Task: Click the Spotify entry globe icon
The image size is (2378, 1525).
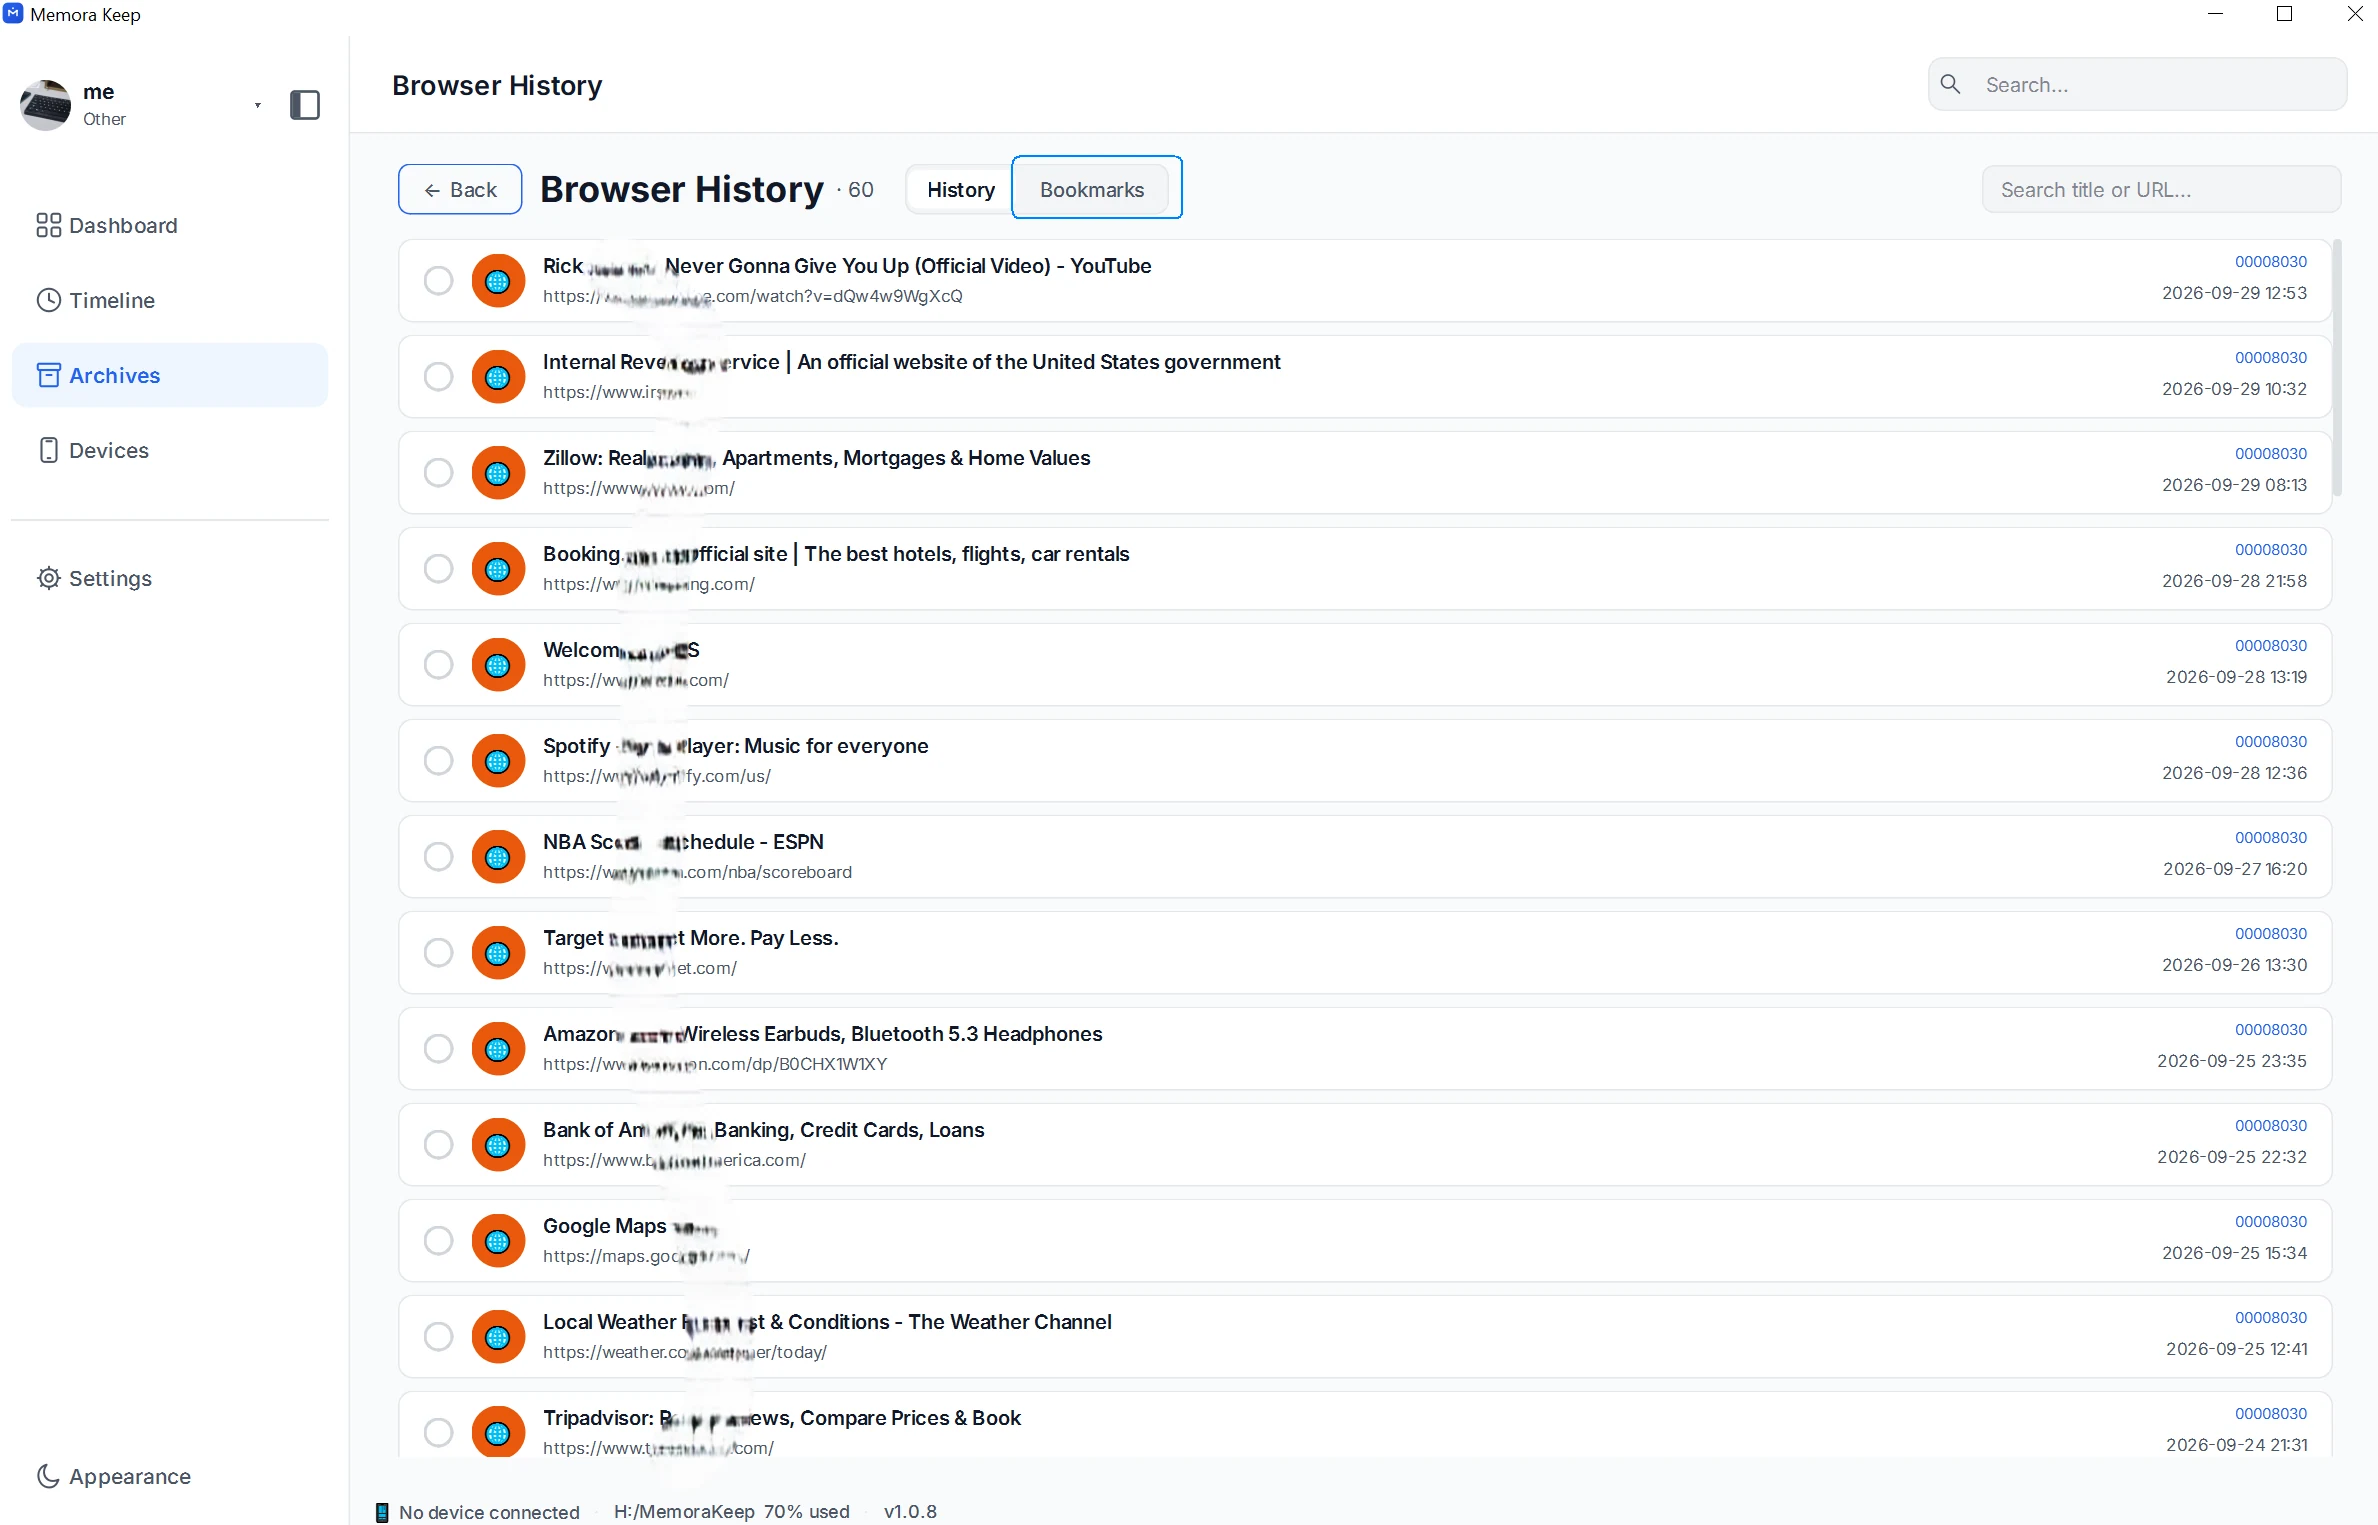Action: pos(498,761)
